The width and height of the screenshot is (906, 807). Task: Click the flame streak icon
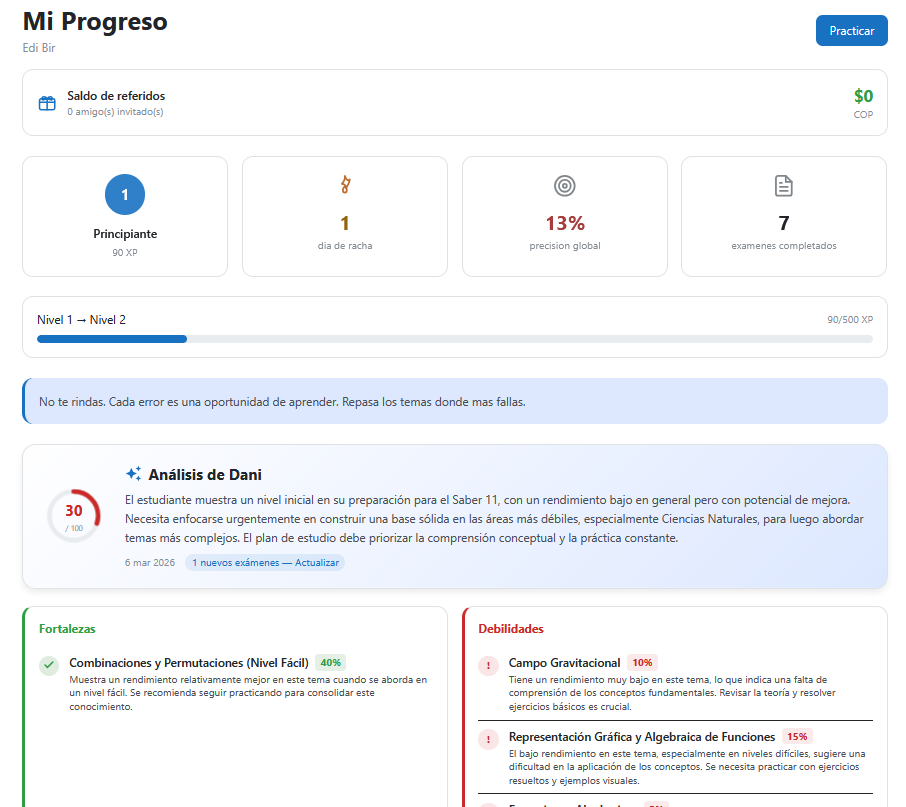pos(345,185)
